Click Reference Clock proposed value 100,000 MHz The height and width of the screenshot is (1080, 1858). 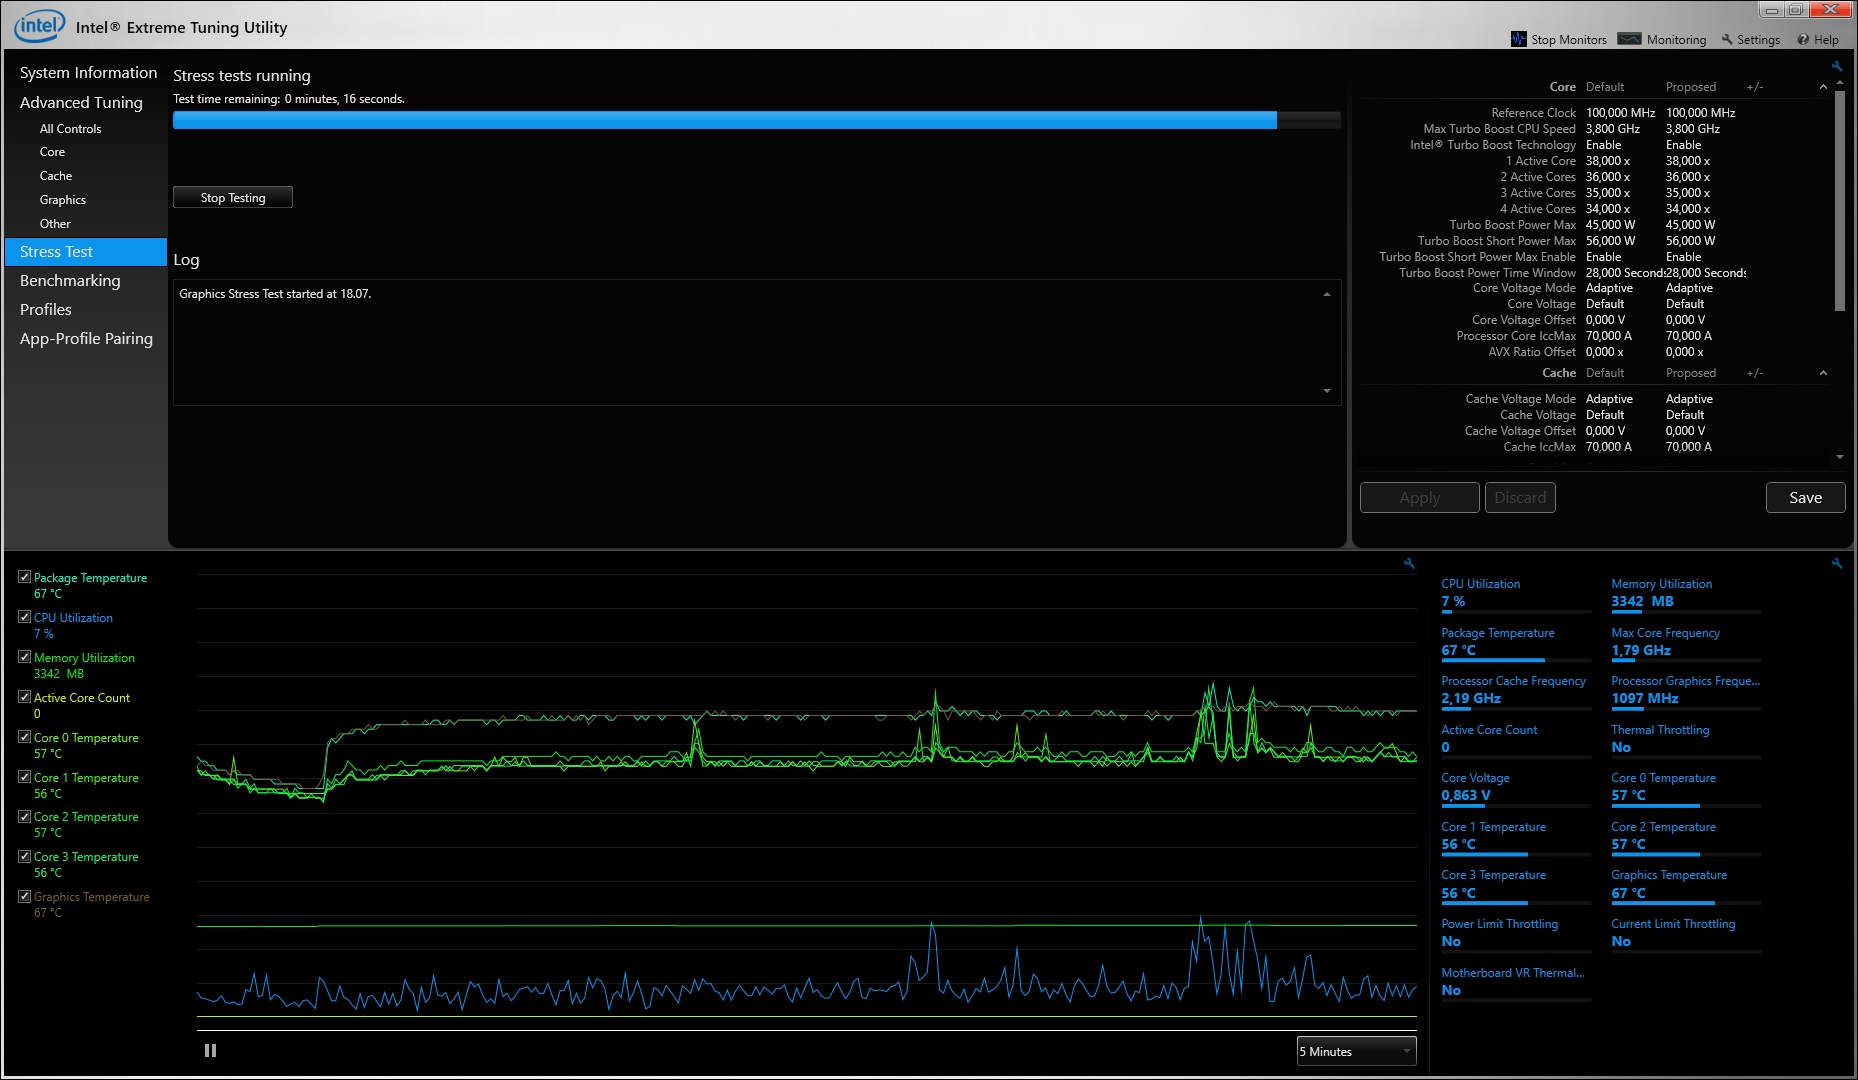[x=1700, y=113]
